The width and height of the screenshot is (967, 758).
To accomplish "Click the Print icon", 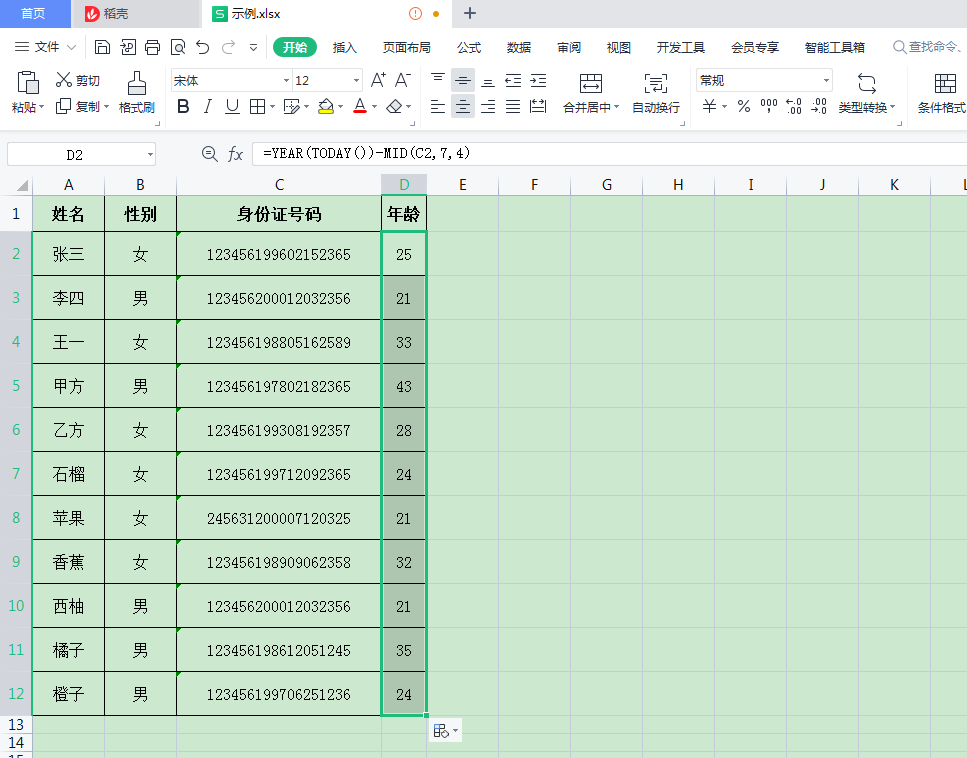I will click(152, 47).
